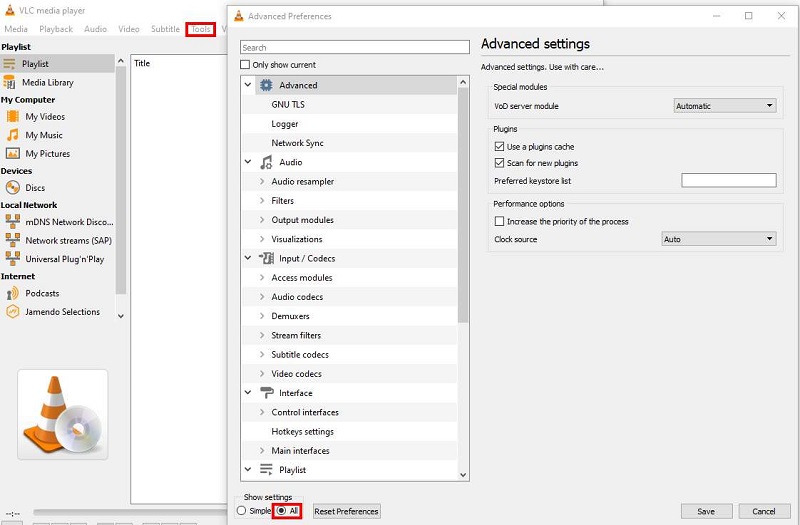800x525 pixels.
Task: Enable Increase the priority of the process
Action: [x=499, y=221]
